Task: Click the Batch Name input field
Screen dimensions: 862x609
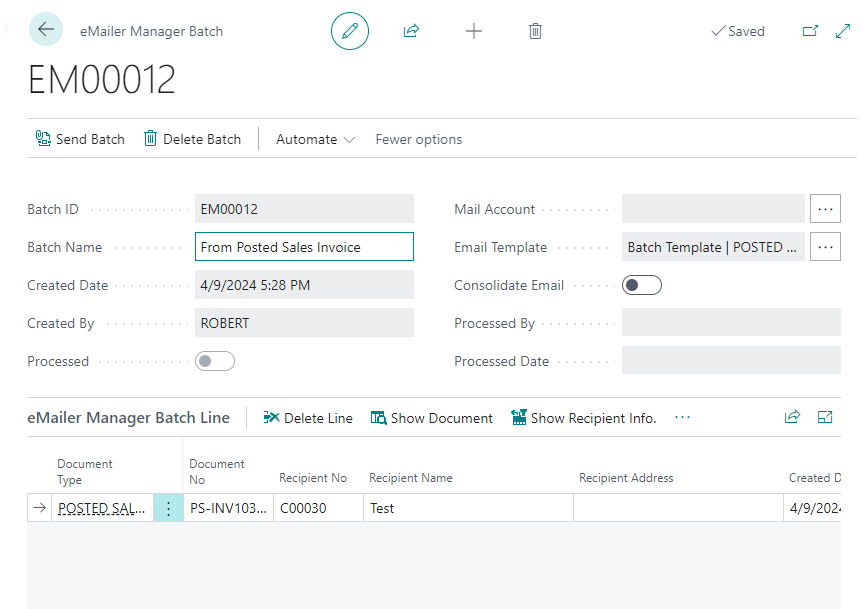Action: pos(304,247)
